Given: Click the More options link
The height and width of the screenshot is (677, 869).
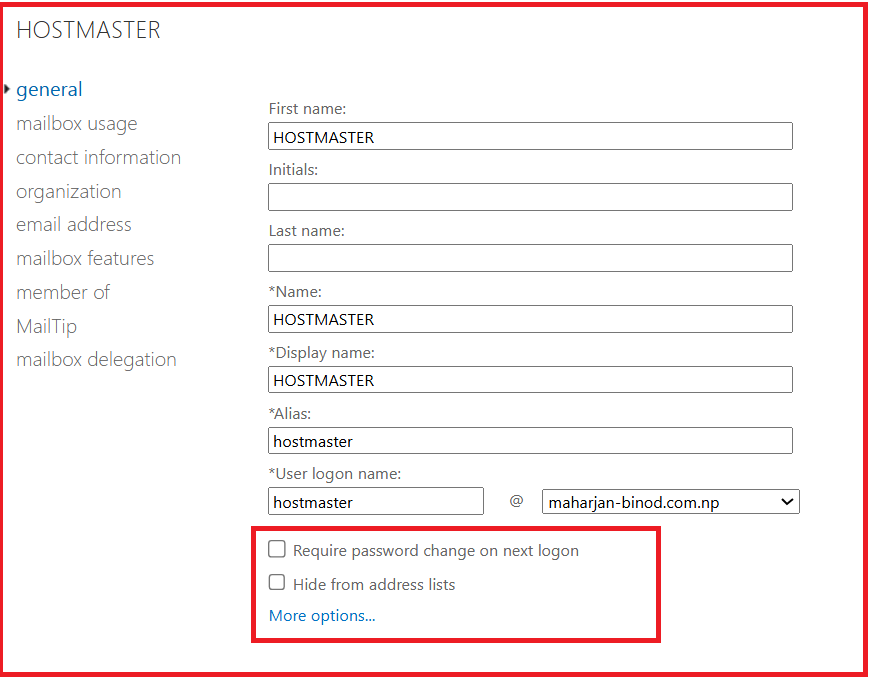Looking at the screenshot, I should pyautogui.click(x=322, y=616).
